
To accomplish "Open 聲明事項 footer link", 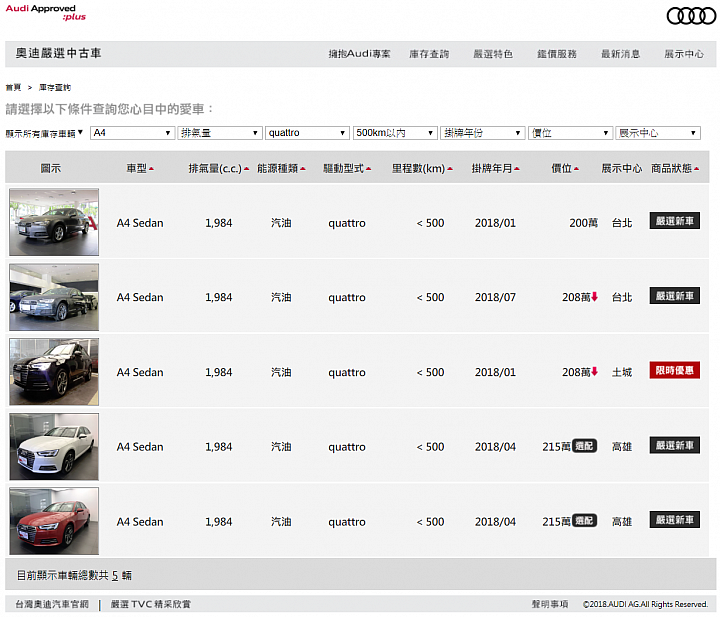I will coord(550,604).
